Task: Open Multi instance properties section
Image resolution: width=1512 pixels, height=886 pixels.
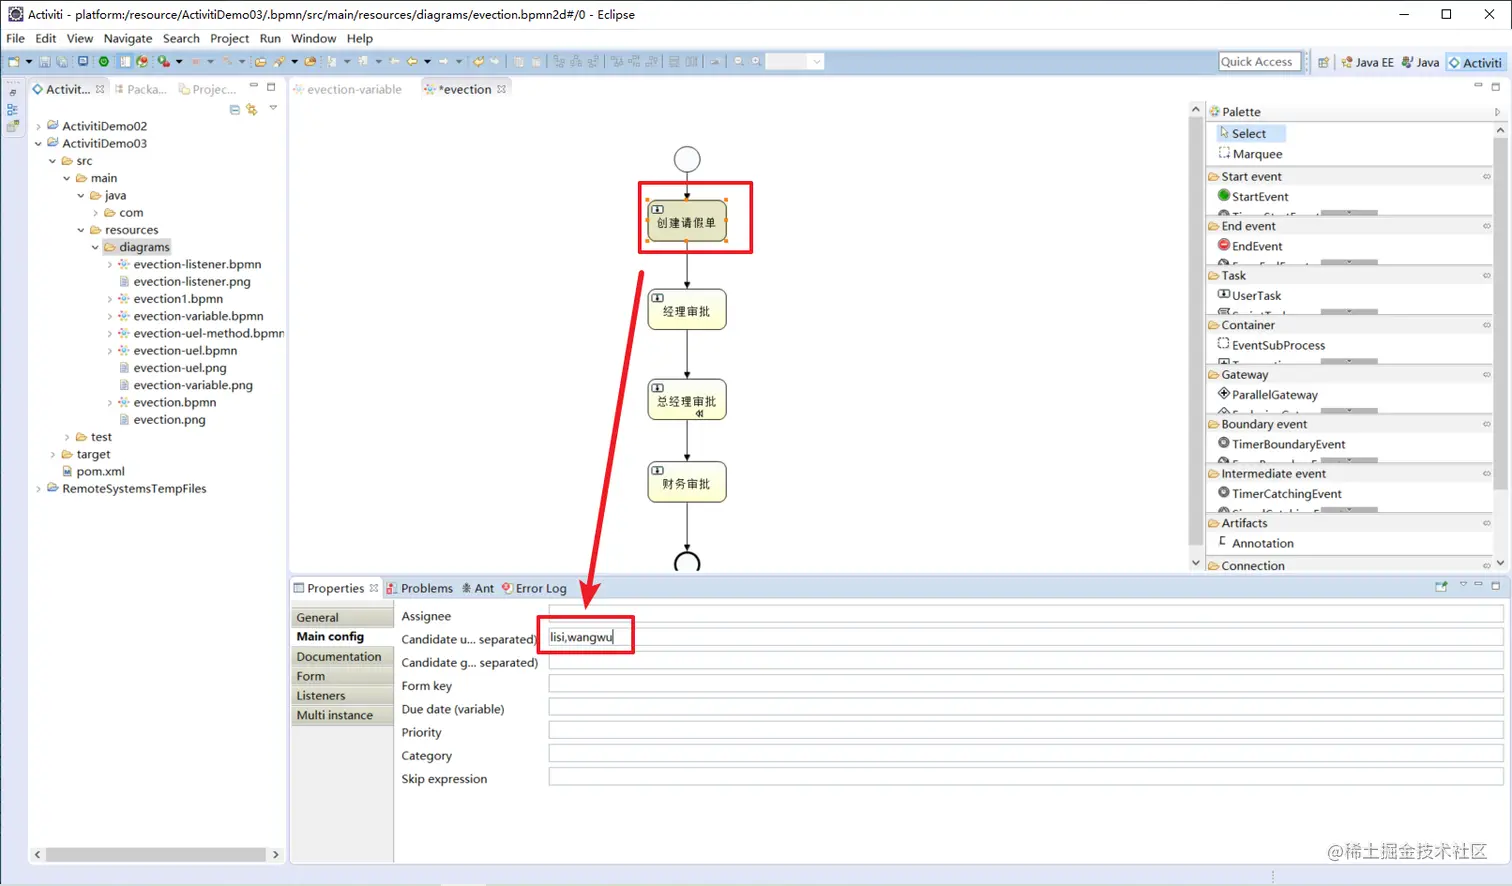Action: coord(343,715)
